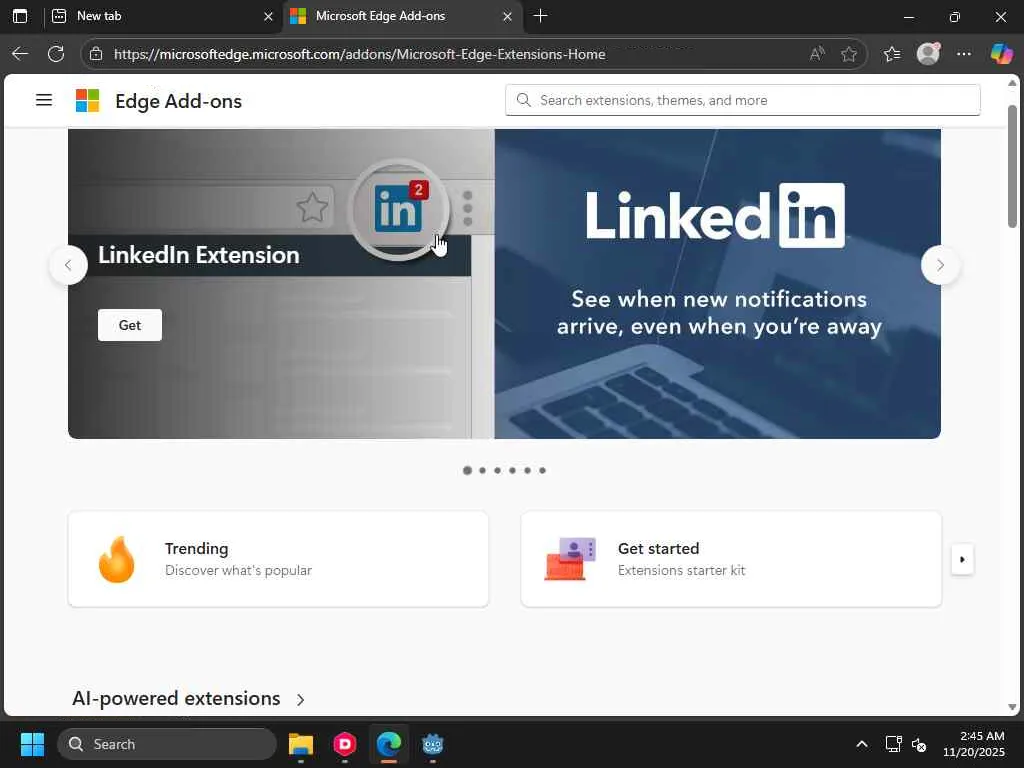Open the Get started card
Viewport: 1024px width, 768px height.
(731, 559)
